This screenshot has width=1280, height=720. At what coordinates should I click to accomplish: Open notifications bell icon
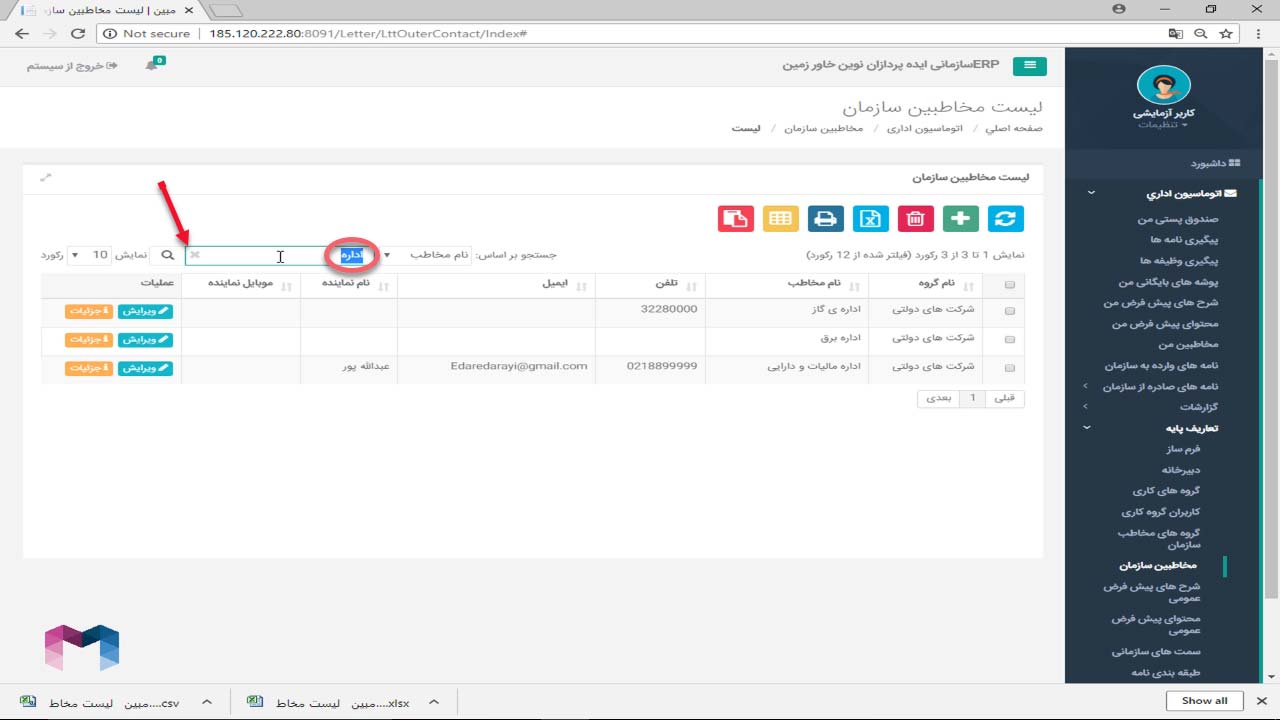[x=152, y=66]
